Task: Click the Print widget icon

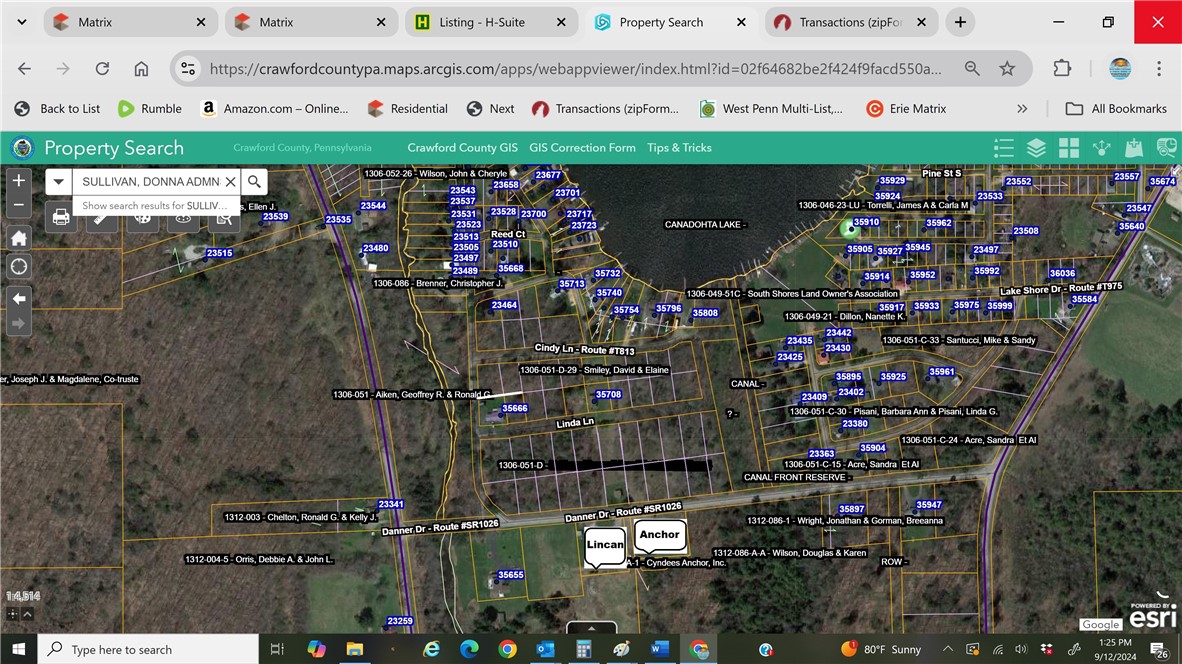Action: (x=61, y=216)
